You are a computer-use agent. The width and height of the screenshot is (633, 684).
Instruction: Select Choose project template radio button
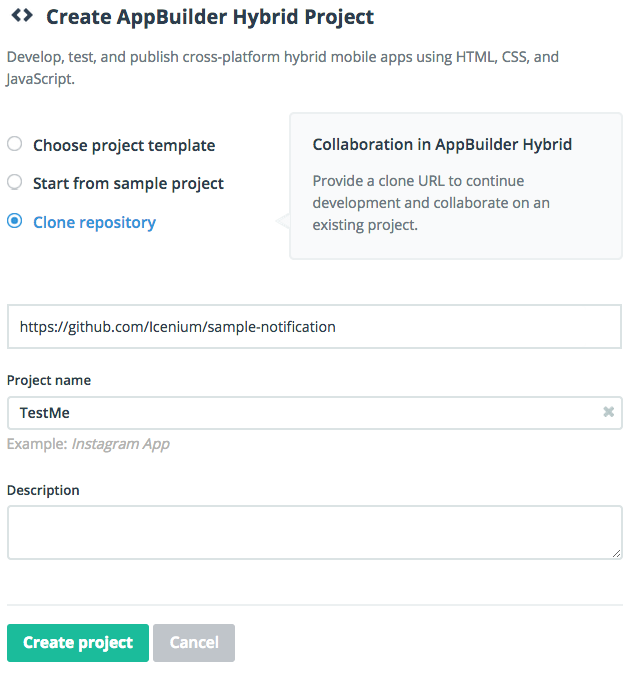[x=14, y=144]
